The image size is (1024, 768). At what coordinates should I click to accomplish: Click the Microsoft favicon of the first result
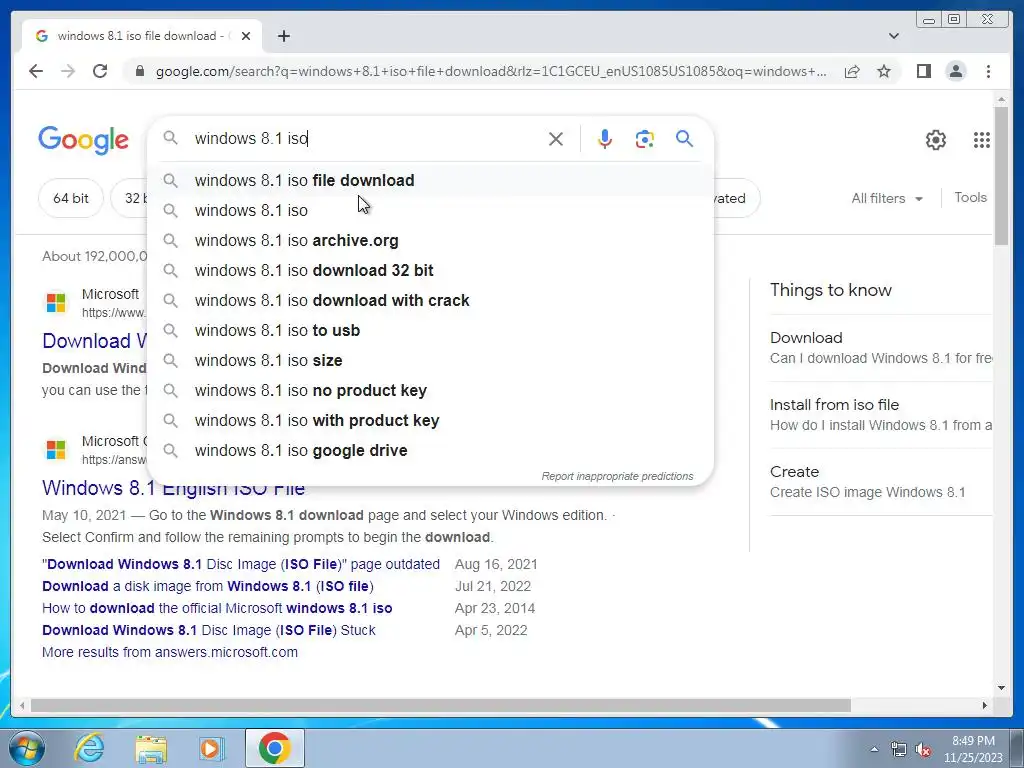56,302
